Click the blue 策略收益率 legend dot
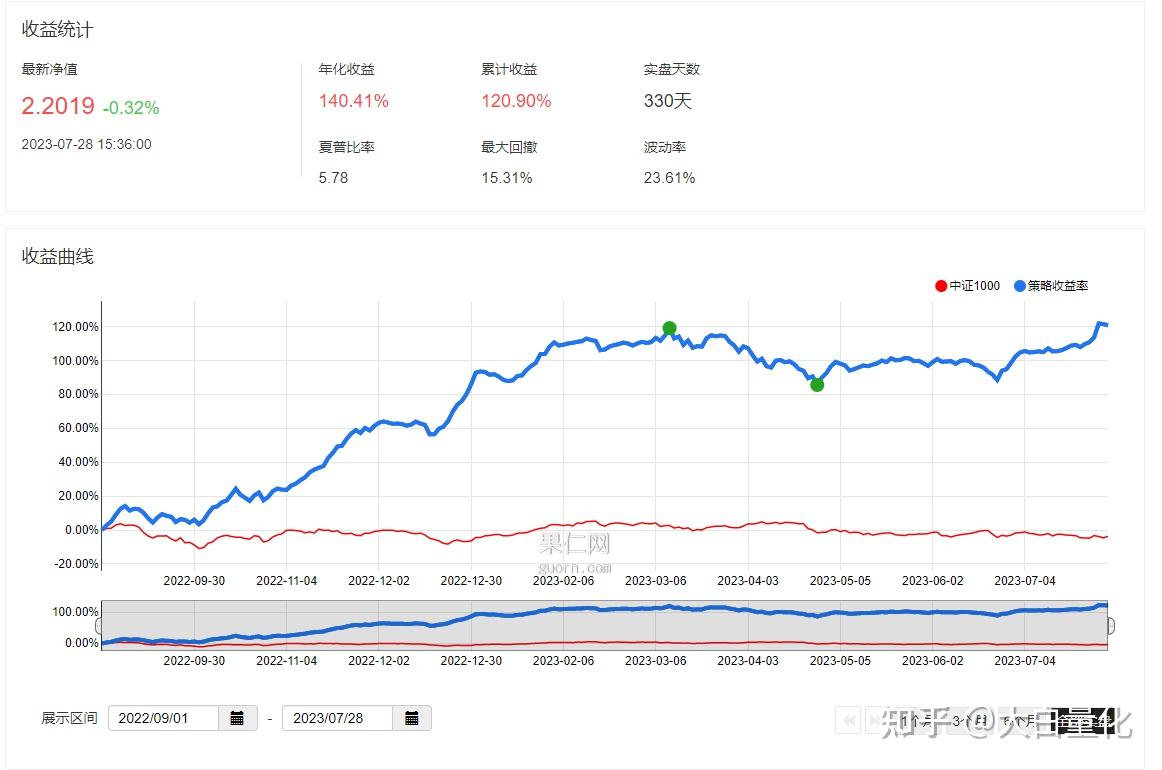 pos(1020,286)
